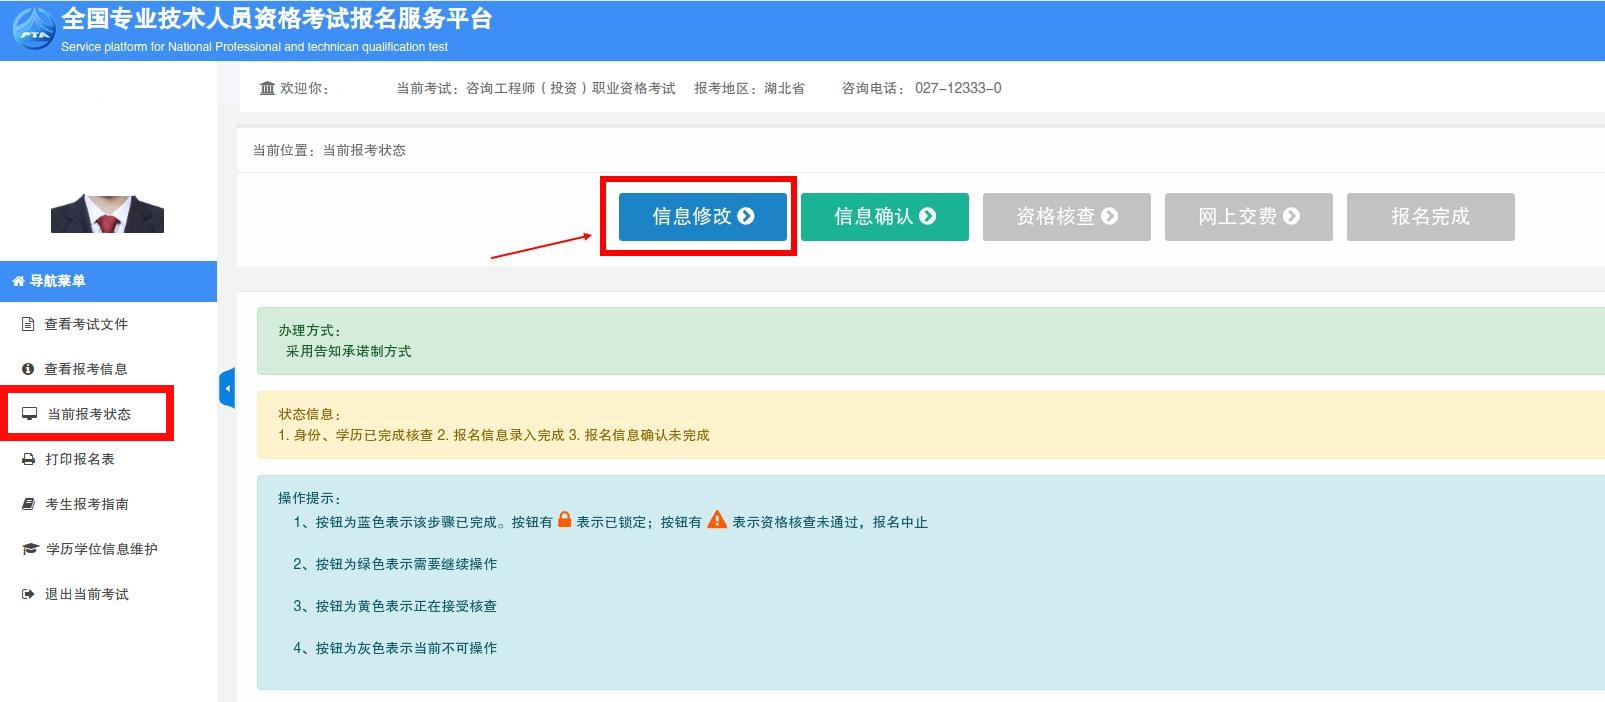Click the bank icon next to 欢迎你
Screen dimensions: 1605x702
click(267, 88)
